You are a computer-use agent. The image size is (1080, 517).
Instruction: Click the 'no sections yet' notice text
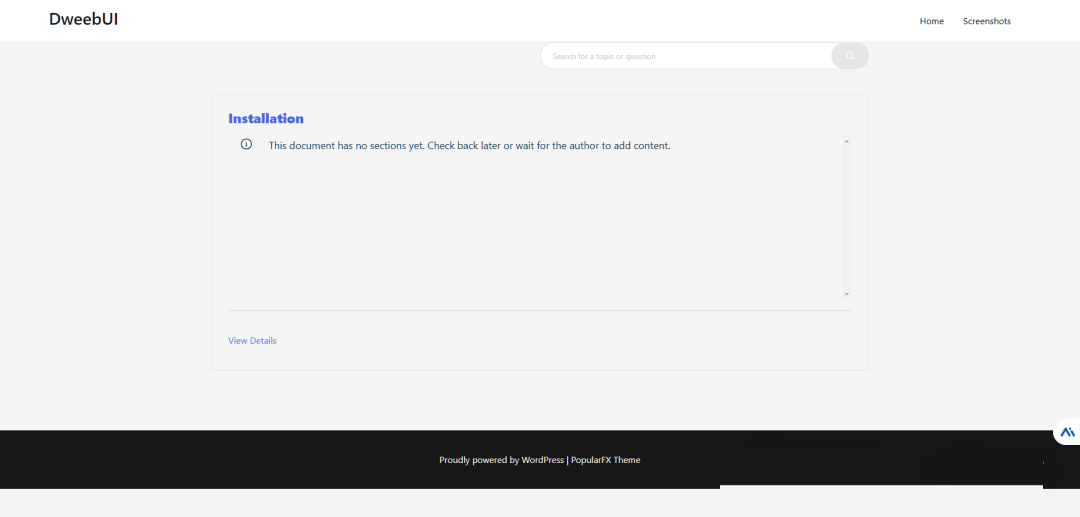point(469,145)
